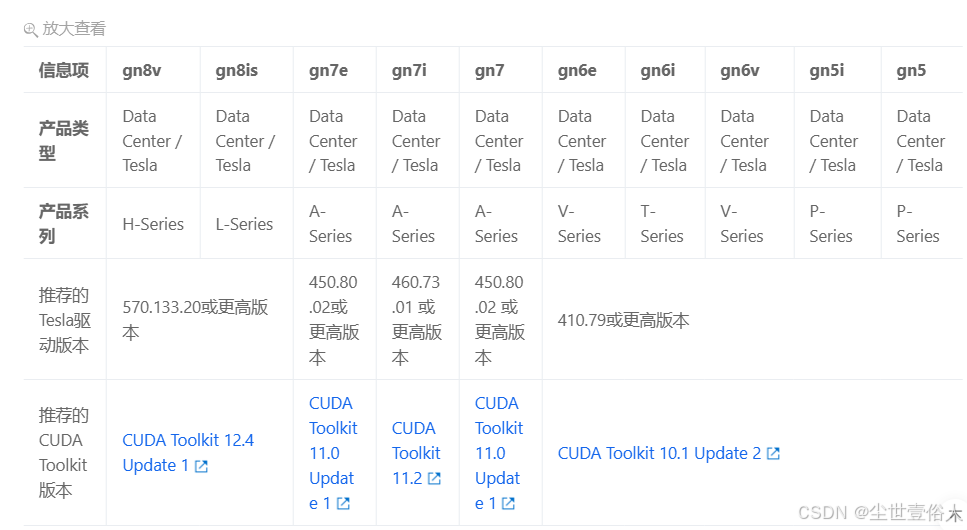Click the magnifier icon beside 放大查看

click(31, 29)
